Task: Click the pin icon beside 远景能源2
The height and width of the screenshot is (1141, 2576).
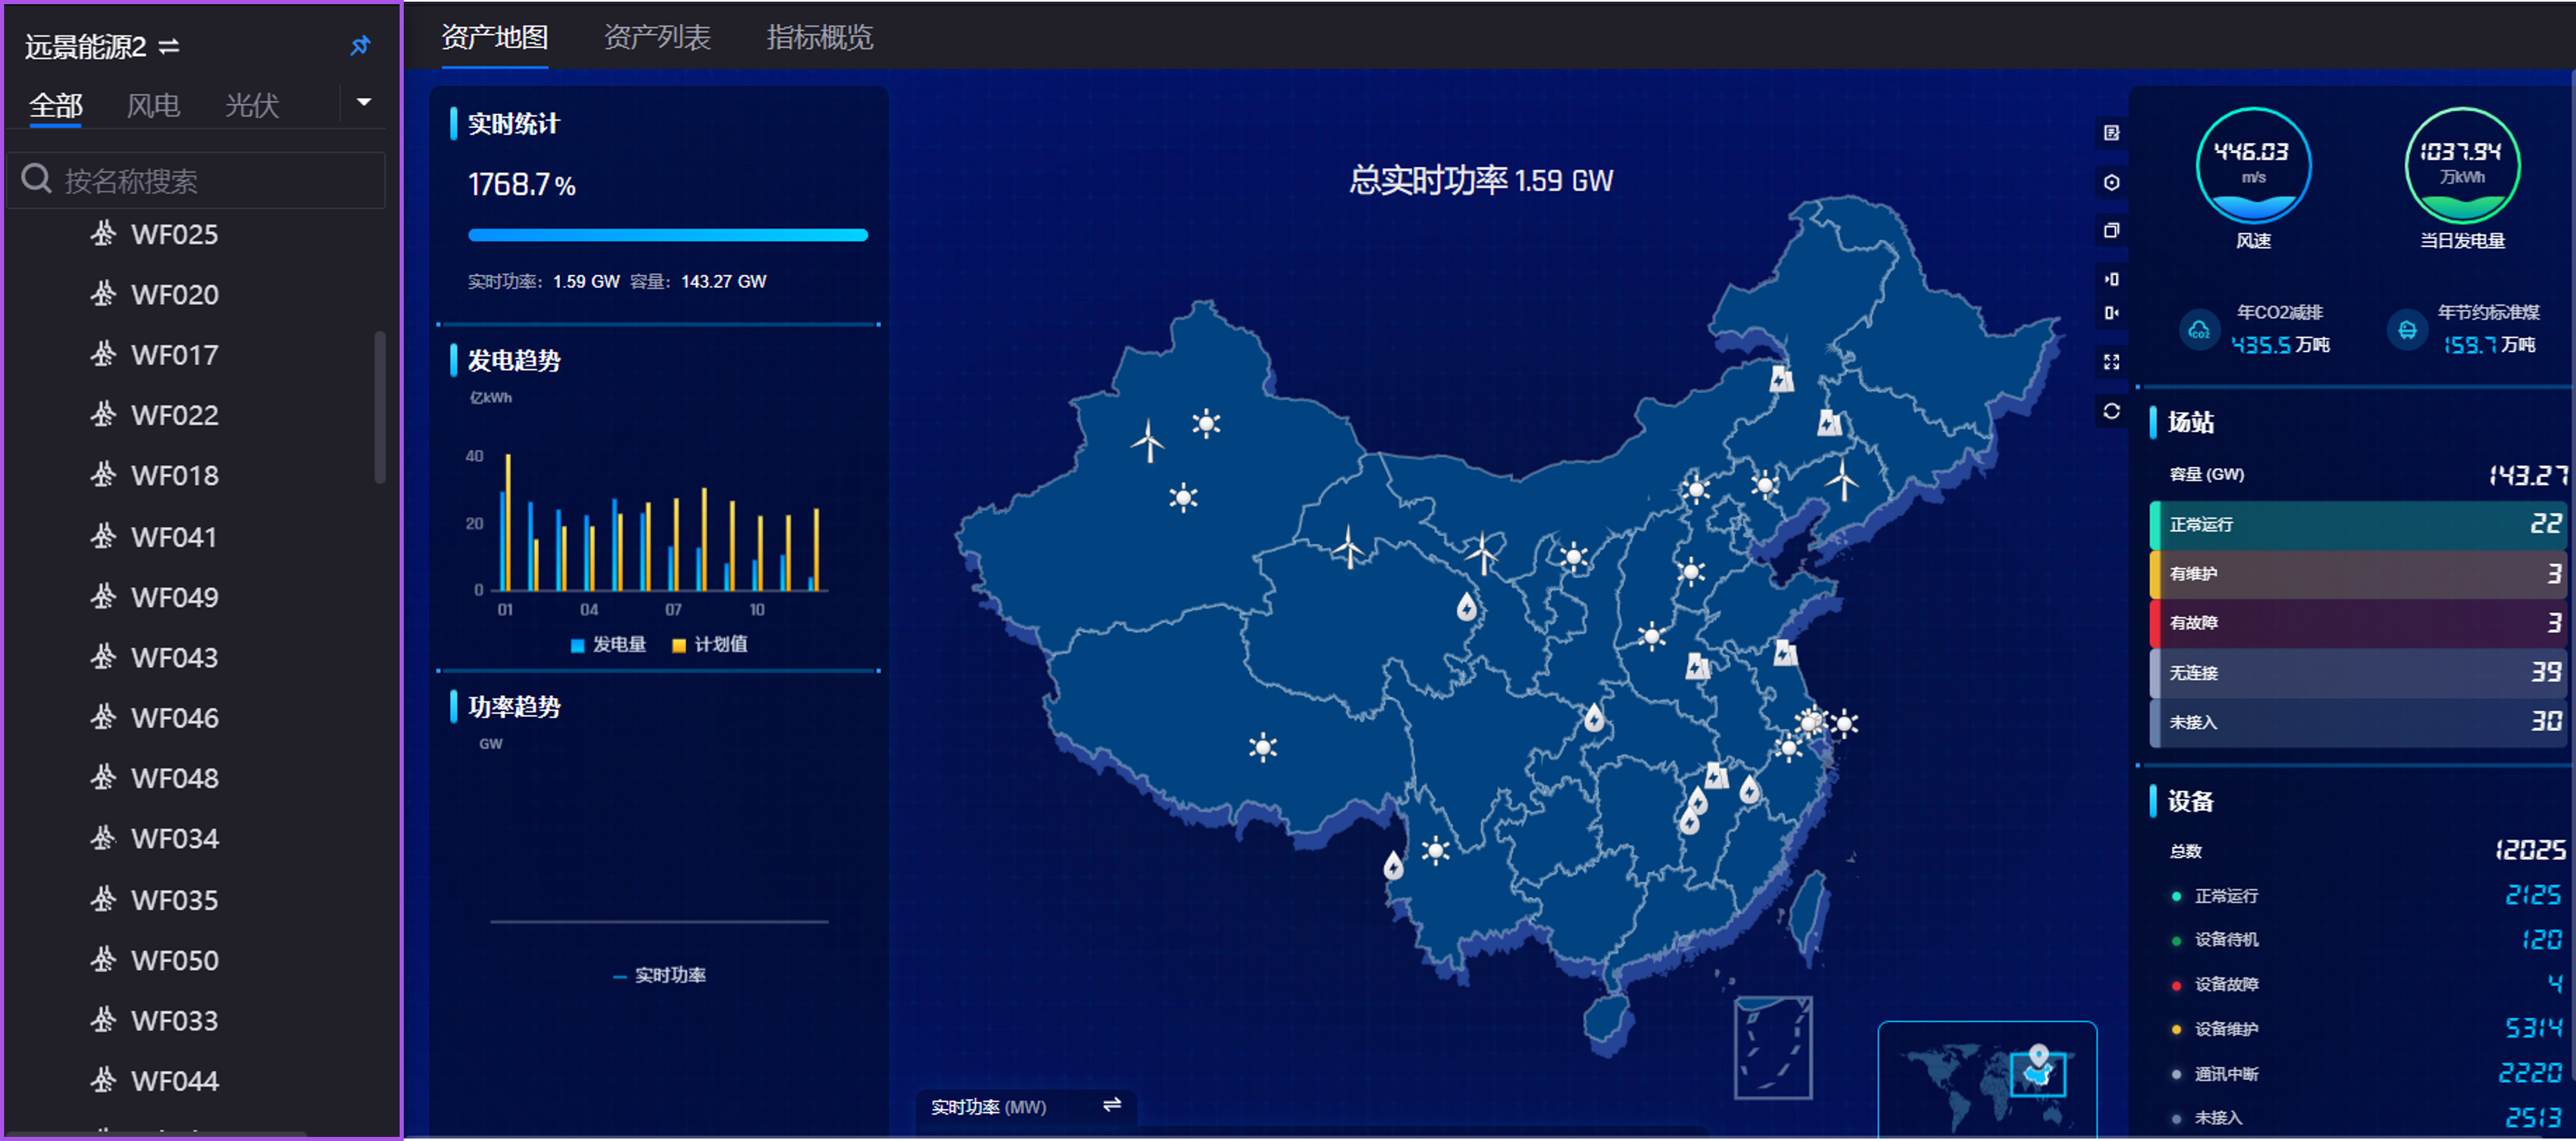Action: click(x=360, y=45)
